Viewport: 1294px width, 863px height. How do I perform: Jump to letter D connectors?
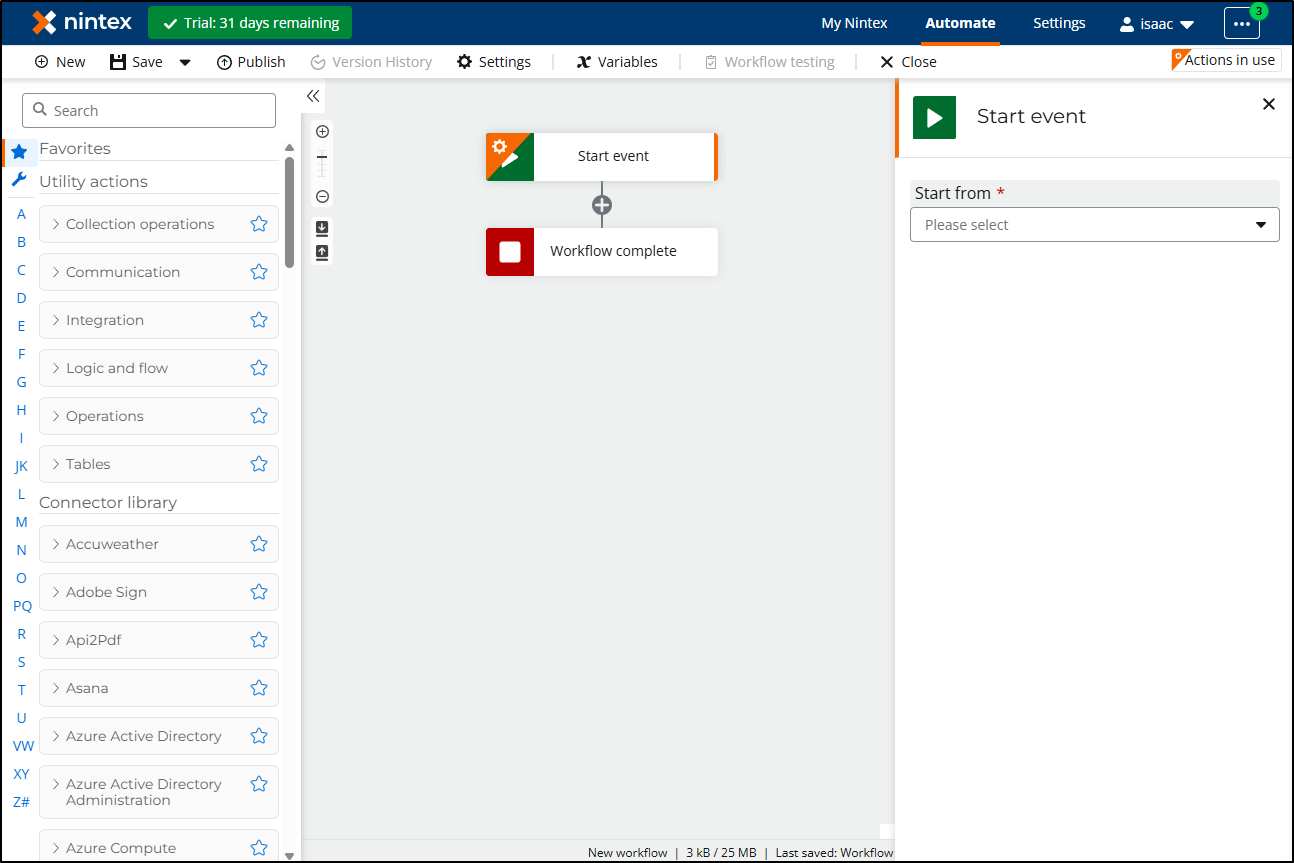21,298
